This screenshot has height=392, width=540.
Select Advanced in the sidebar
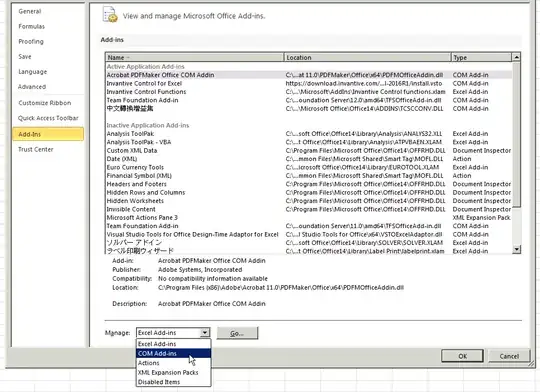click(x=32, y=87)
